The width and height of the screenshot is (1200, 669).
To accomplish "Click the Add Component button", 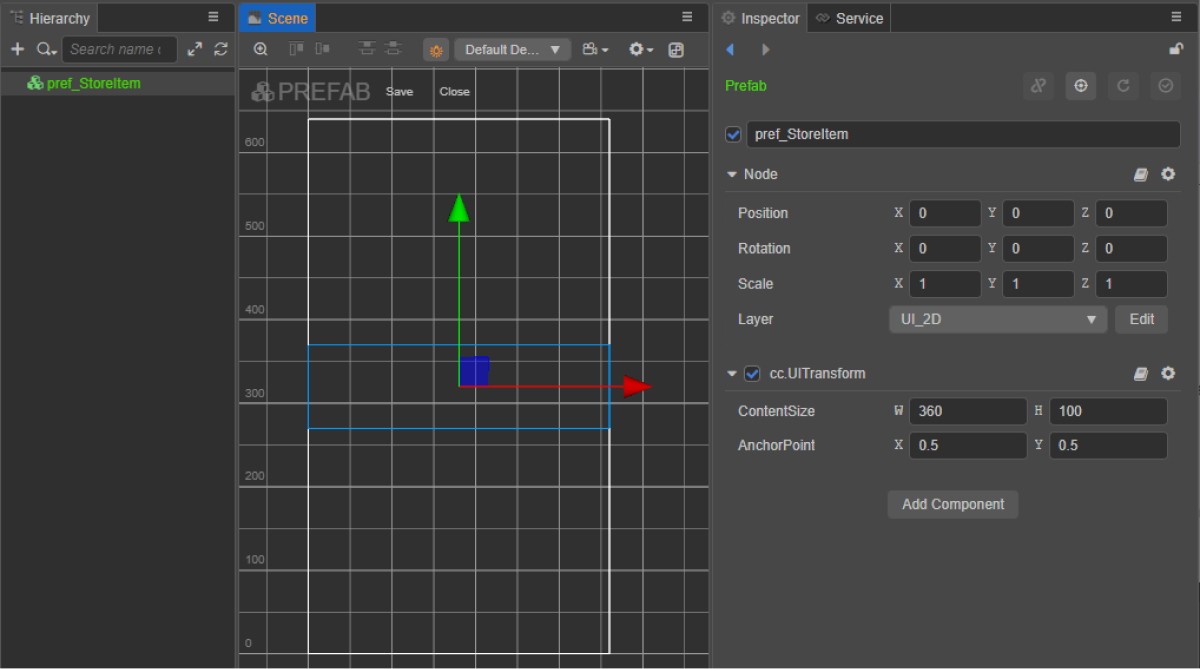I will (952, 504).
